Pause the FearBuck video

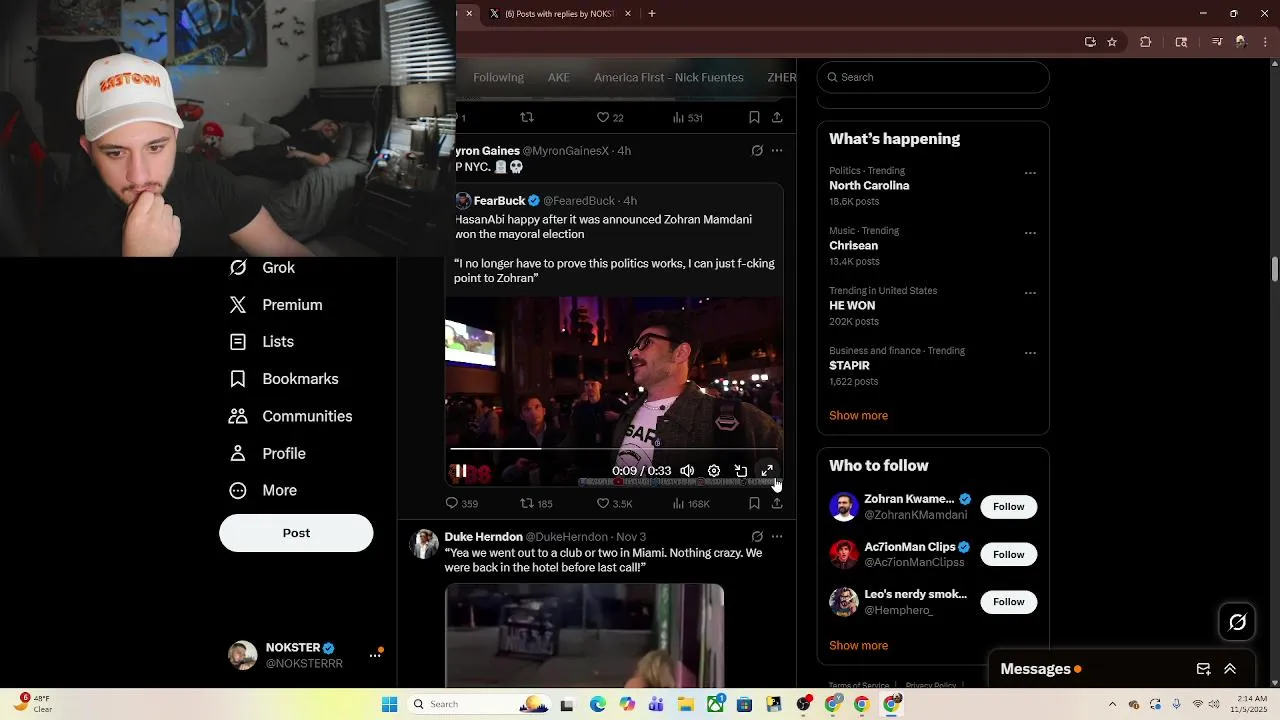461,471
